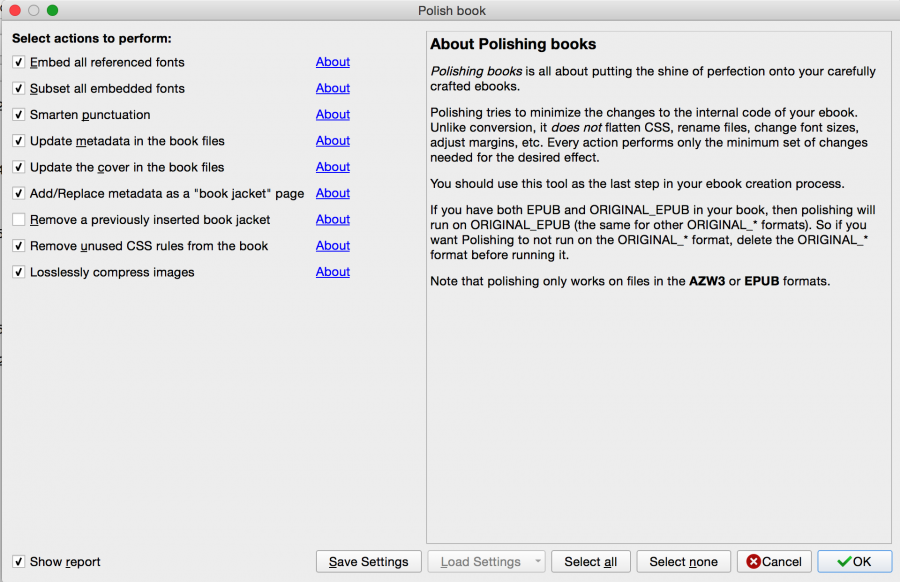Click green maximize button in title bar
Image resolution: width=900 pixels, height=582 pixels.
[52, 11]
